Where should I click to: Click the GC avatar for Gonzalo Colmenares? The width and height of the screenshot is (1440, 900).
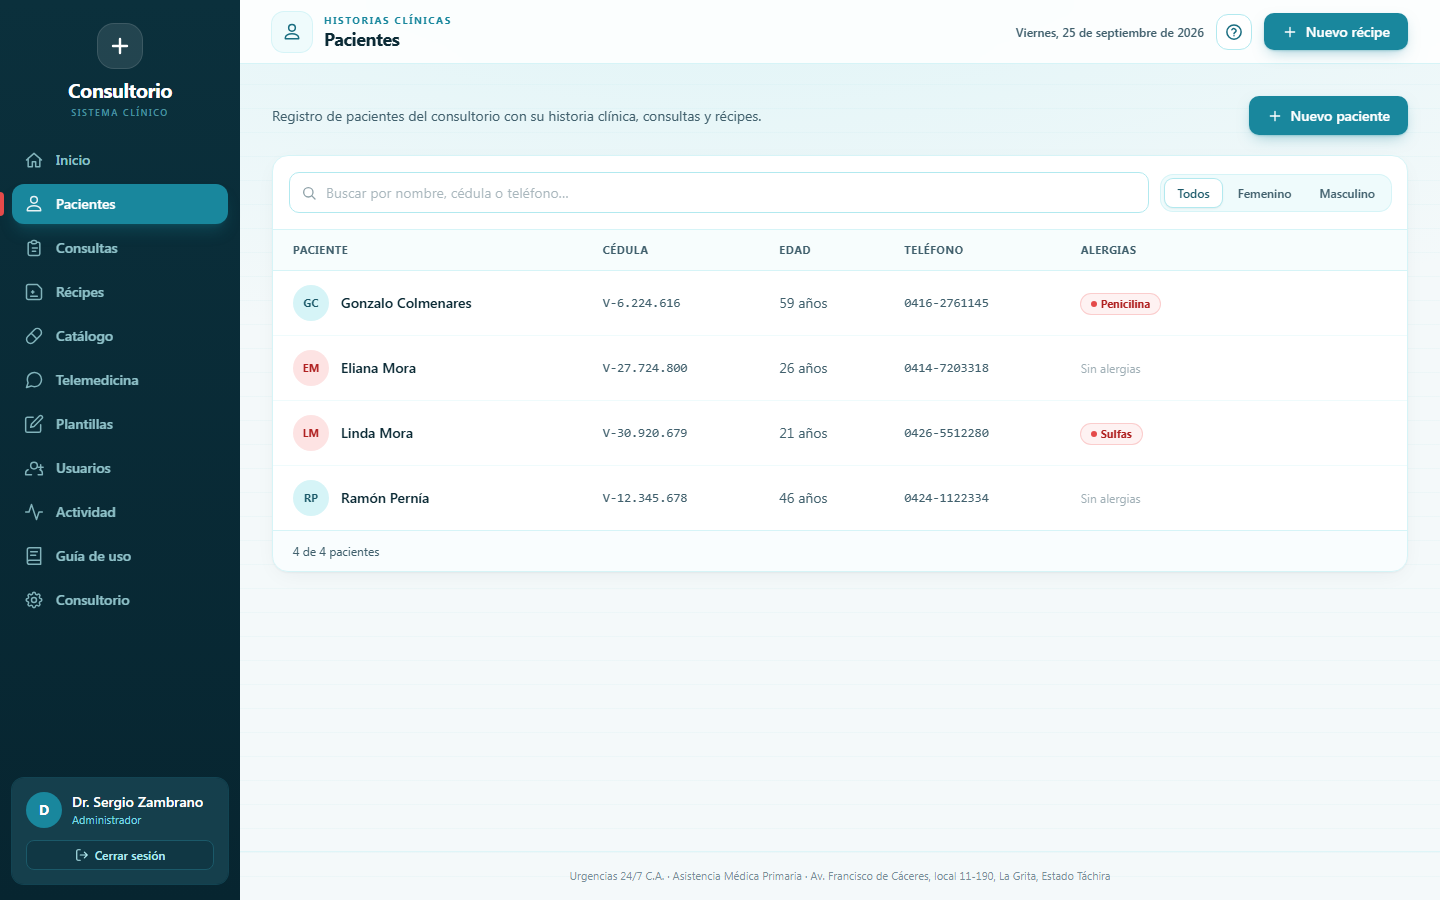tap(311, 303)
